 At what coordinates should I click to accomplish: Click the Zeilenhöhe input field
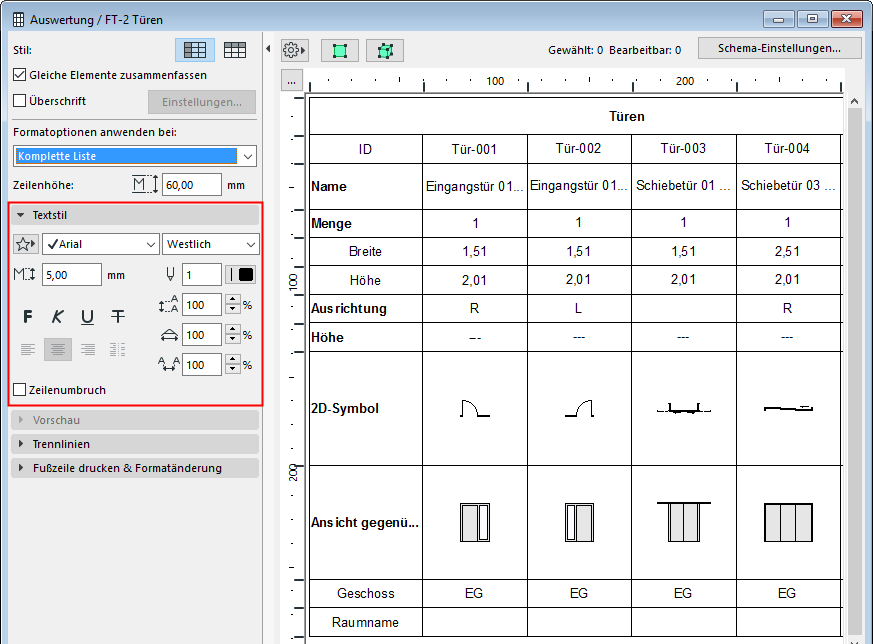click(192, 185)
